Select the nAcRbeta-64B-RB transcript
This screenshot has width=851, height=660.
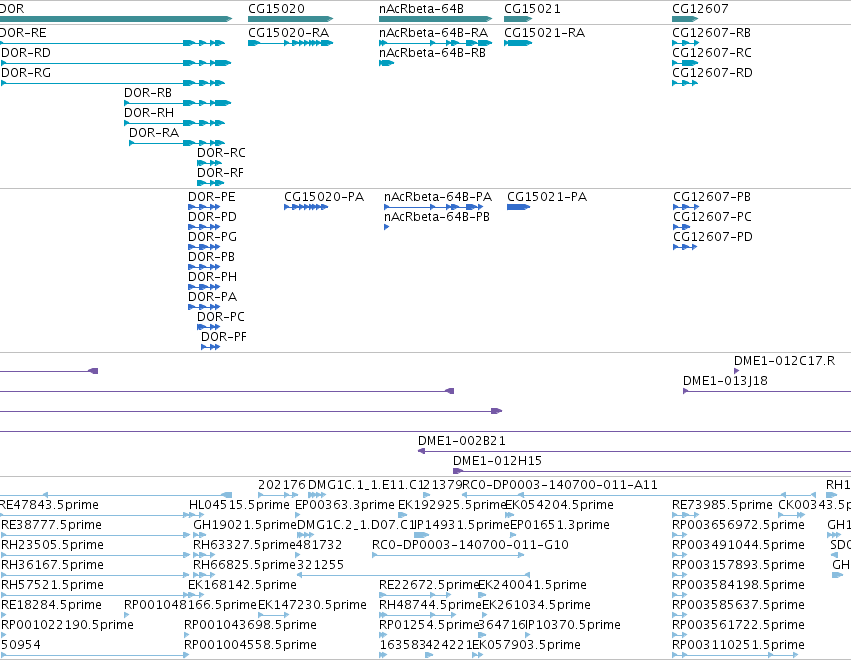point(386,63)
